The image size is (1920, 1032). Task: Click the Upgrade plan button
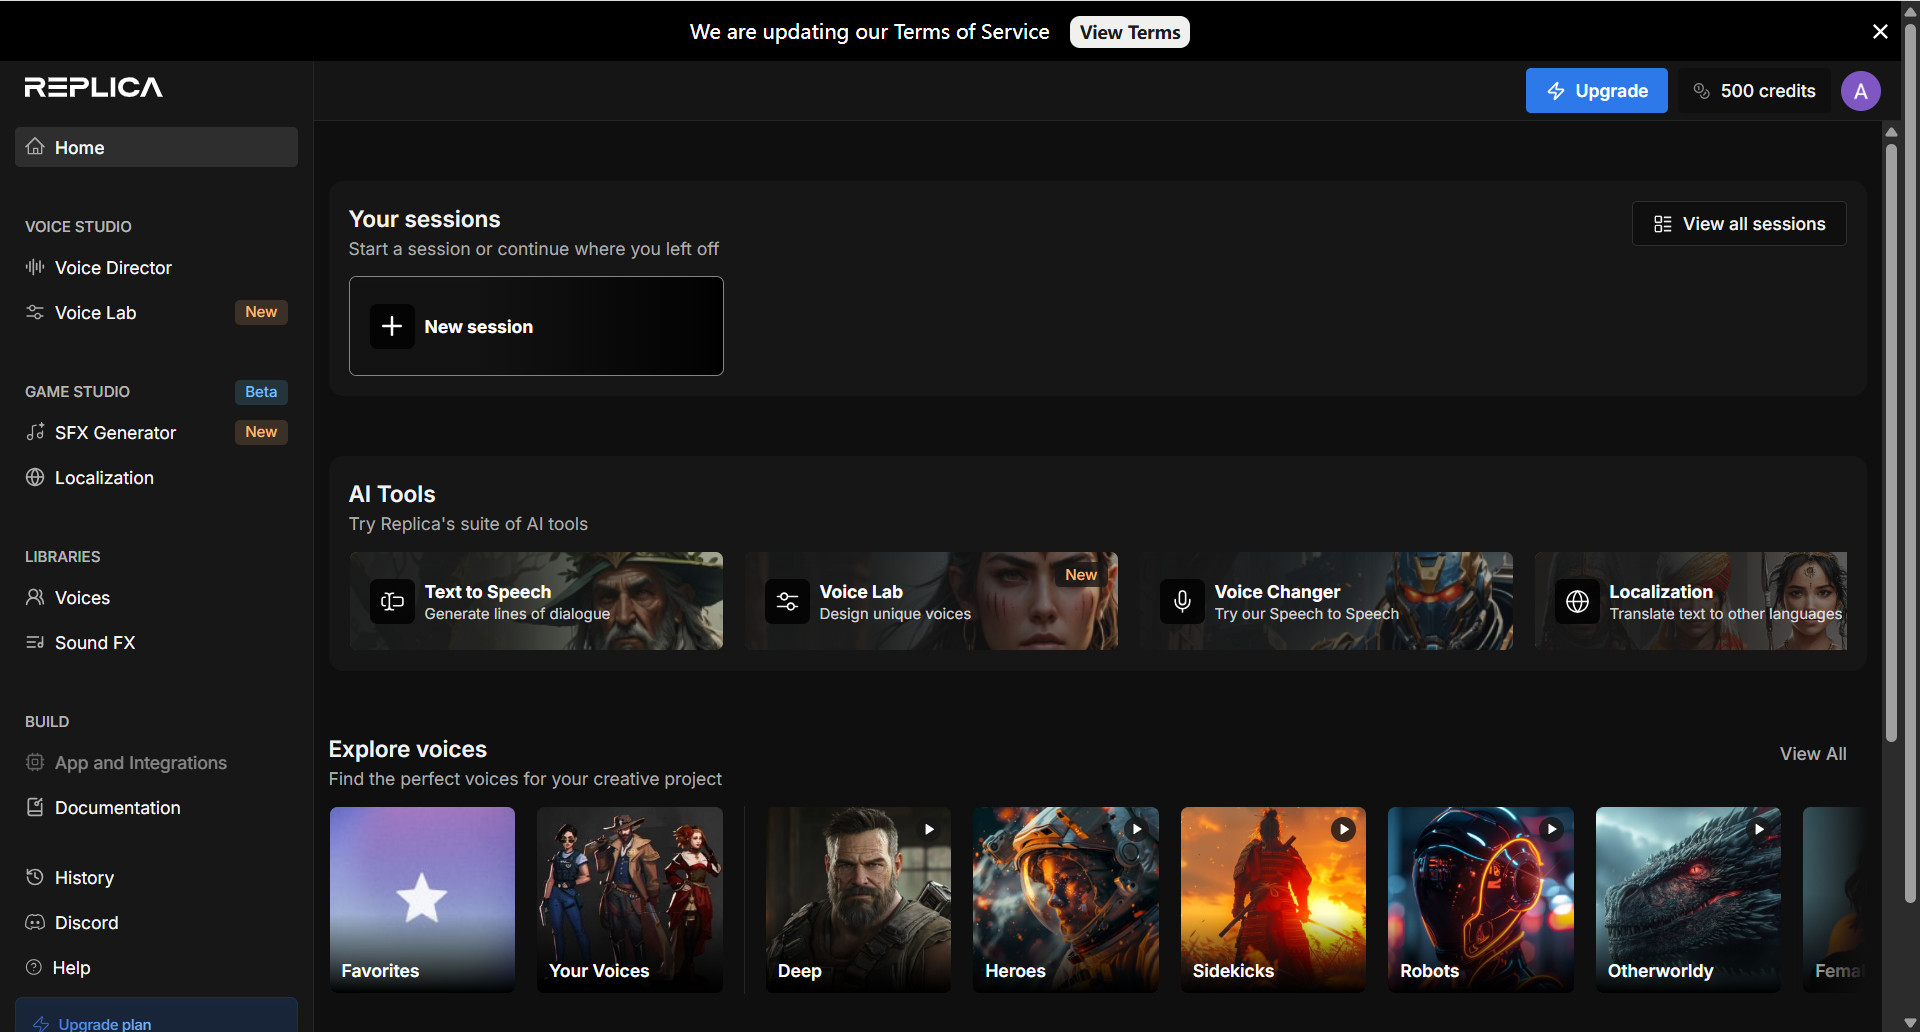(x=156, y=1015)
